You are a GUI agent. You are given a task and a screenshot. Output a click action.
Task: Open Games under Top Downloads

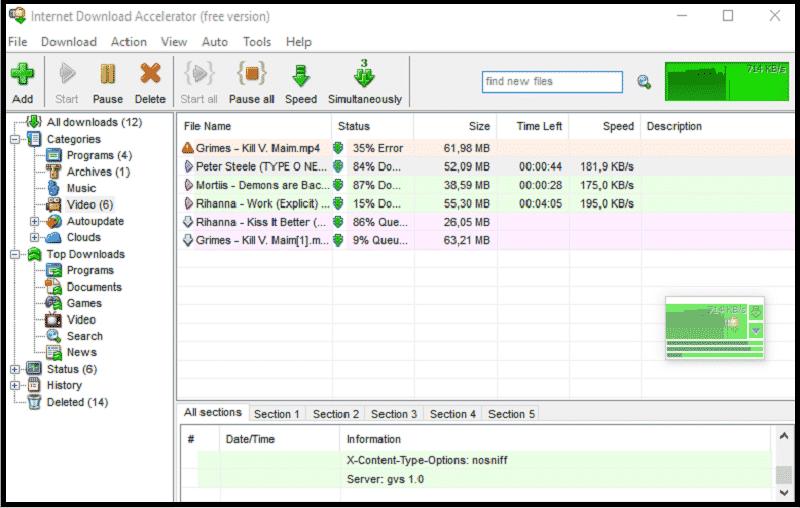click(x=84, y=303)
